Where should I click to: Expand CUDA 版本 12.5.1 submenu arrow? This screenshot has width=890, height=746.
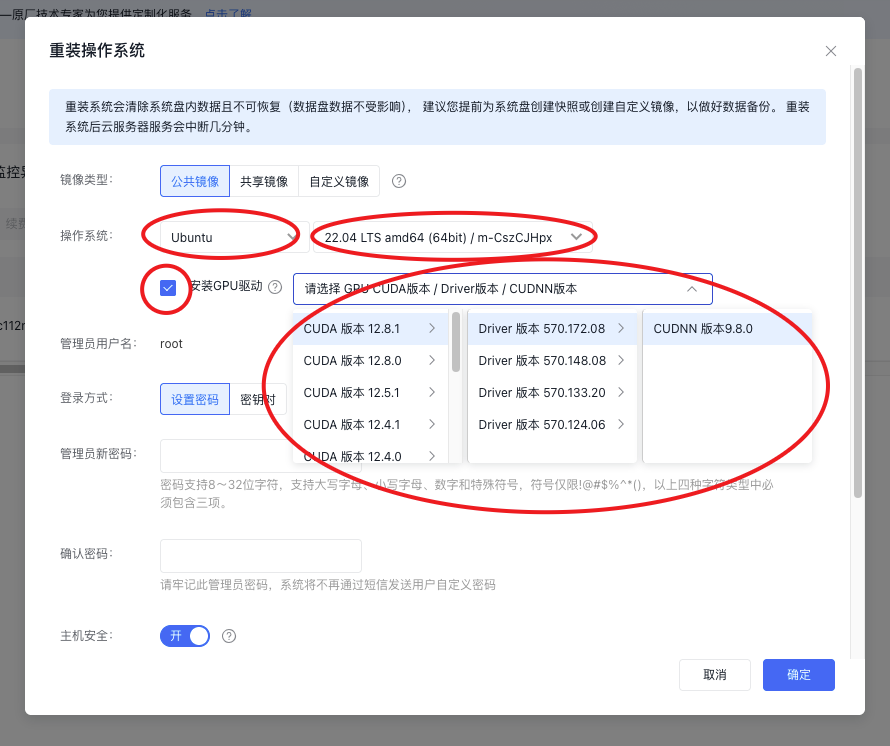click(x=431, y=392)
